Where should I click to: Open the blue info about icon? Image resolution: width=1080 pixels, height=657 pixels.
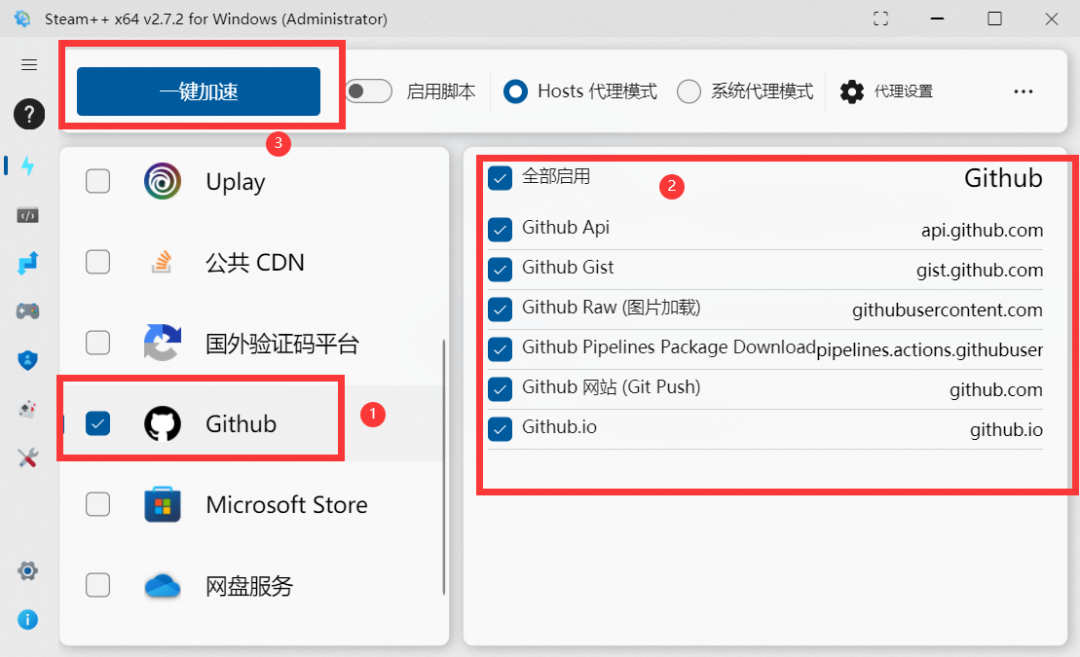click(x=28, y=620)
